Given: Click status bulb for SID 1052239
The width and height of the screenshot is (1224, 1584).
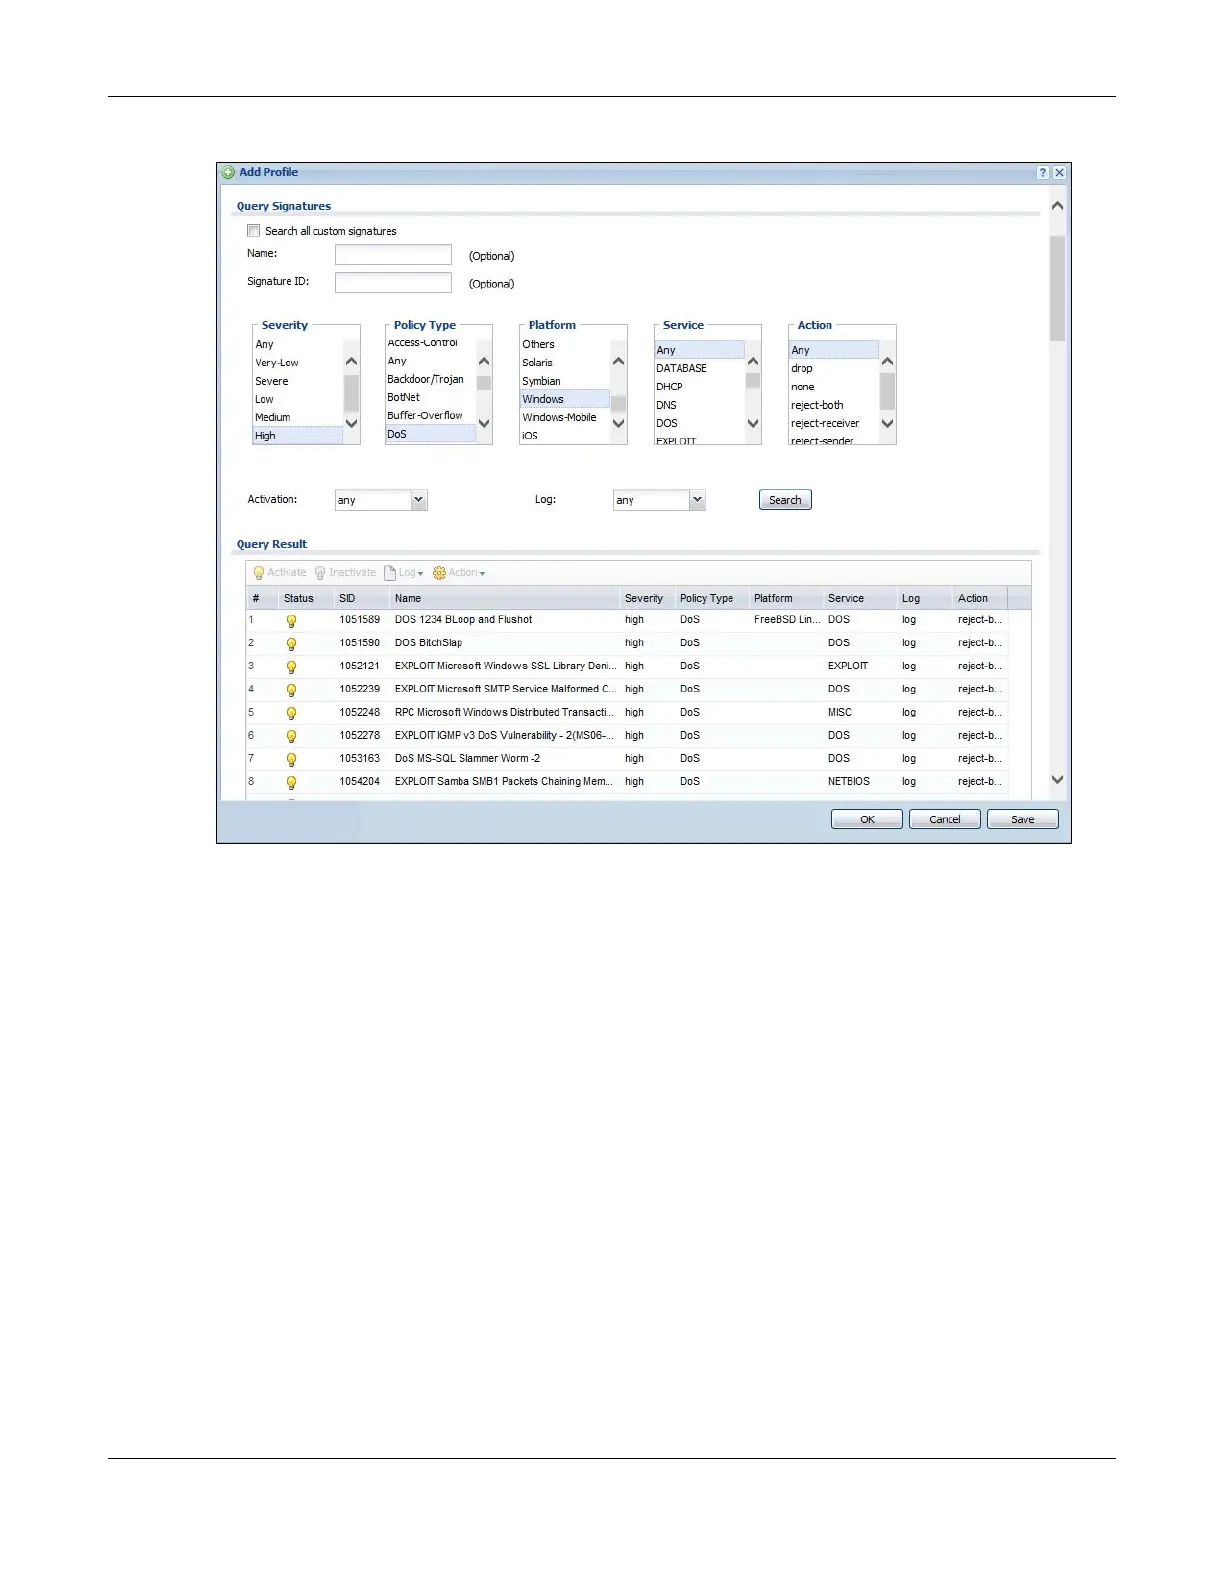Looking at the screenshot, I should click(291, 690).
